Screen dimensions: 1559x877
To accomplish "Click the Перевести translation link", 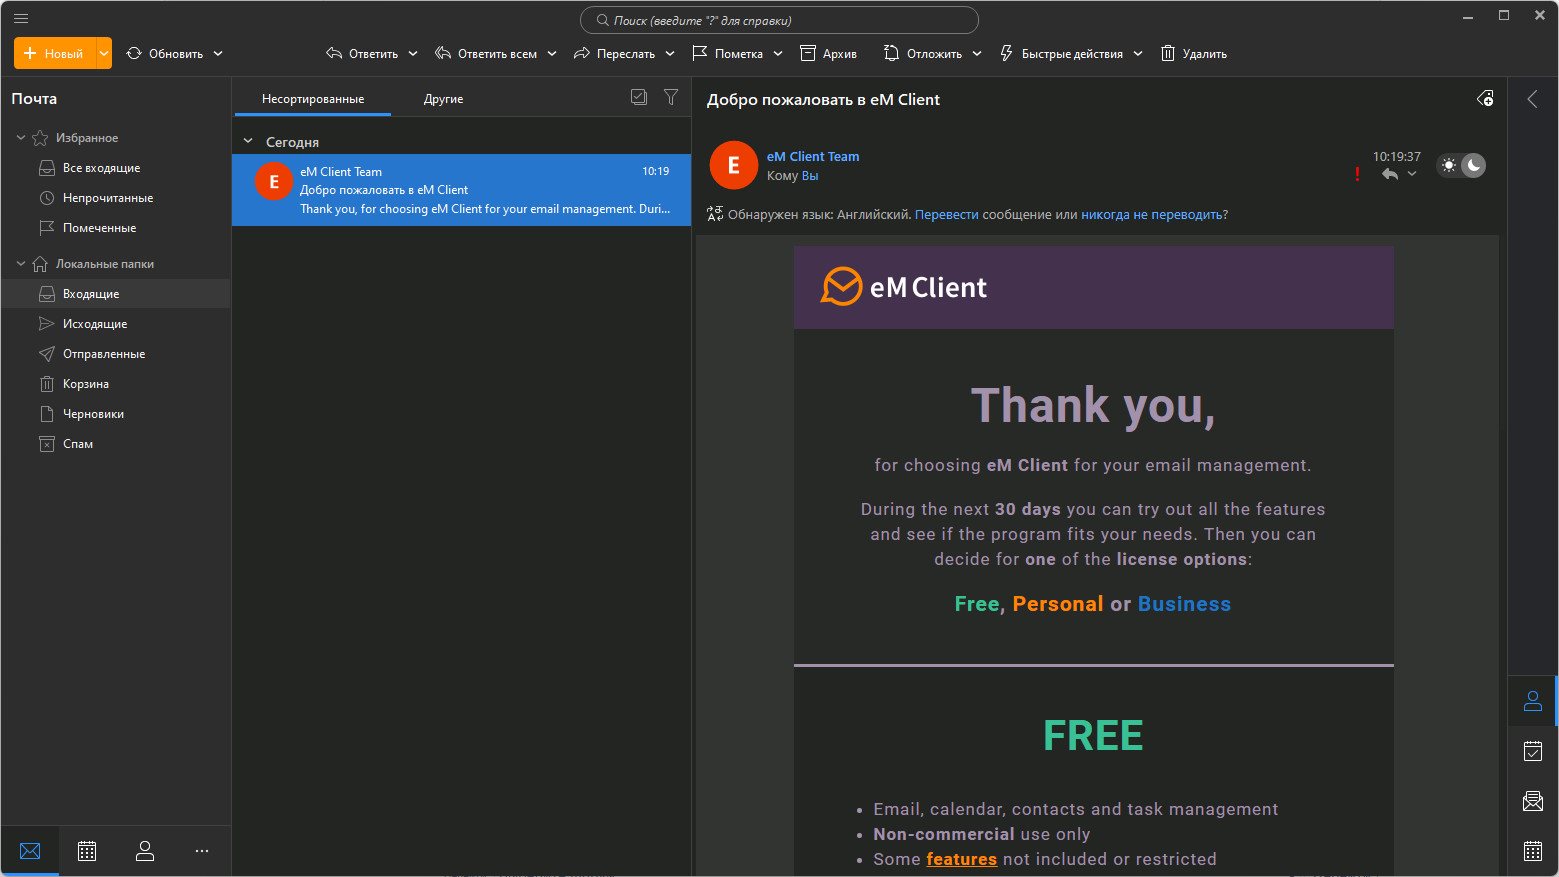I will [946, 215].
